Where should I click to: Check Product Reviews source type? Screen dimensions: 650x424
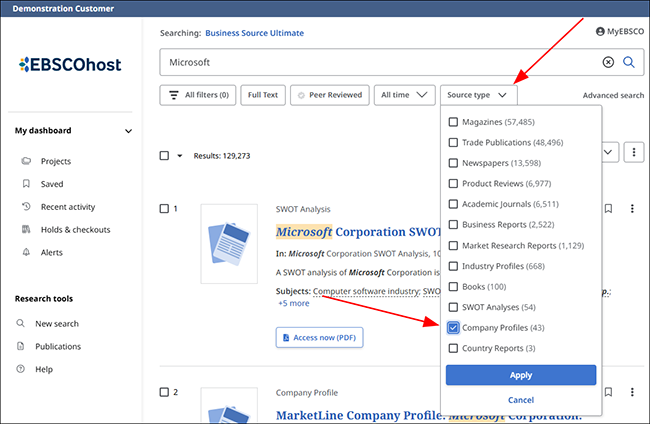pos(454,184)
